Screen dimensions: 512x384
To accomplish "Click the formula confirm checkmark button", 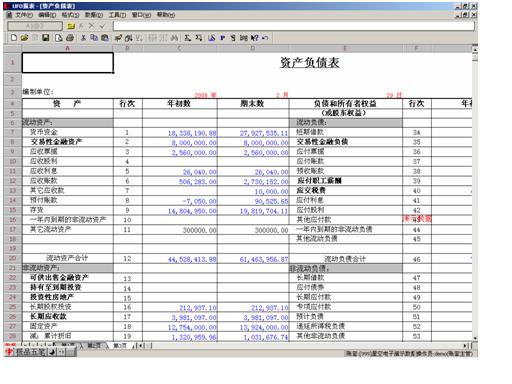I will [102, 26].
